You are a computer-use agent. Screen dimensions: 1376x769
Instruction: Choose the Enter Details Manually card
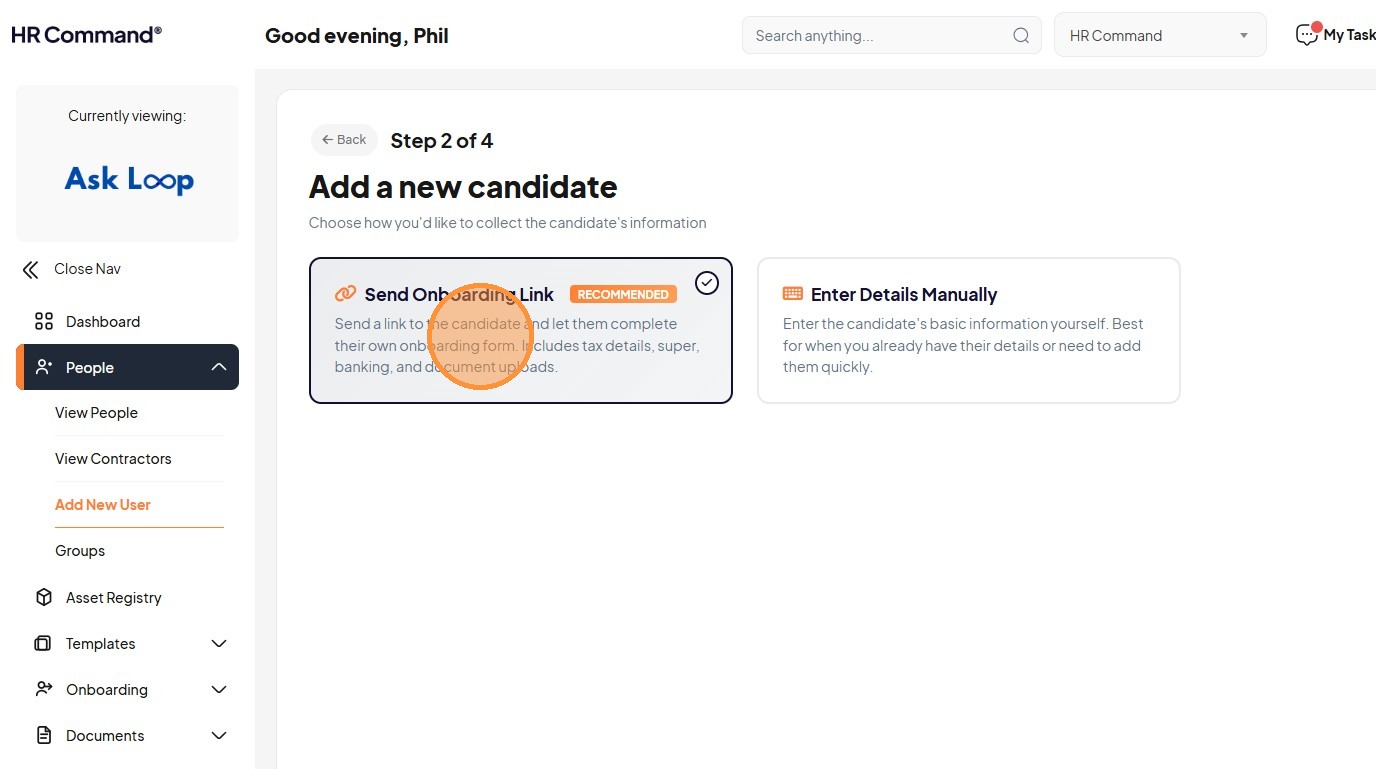click(968, 331)
